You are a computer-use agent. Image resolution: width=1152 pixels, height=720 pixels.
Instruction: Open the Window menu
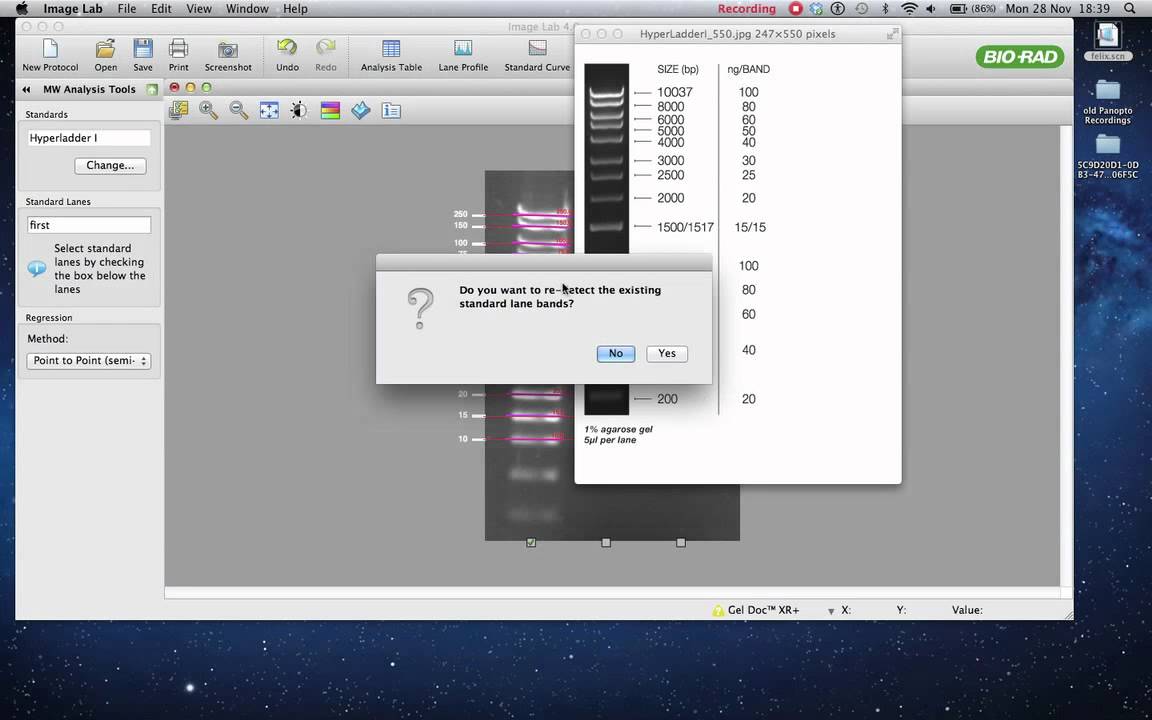pos(247,9)
